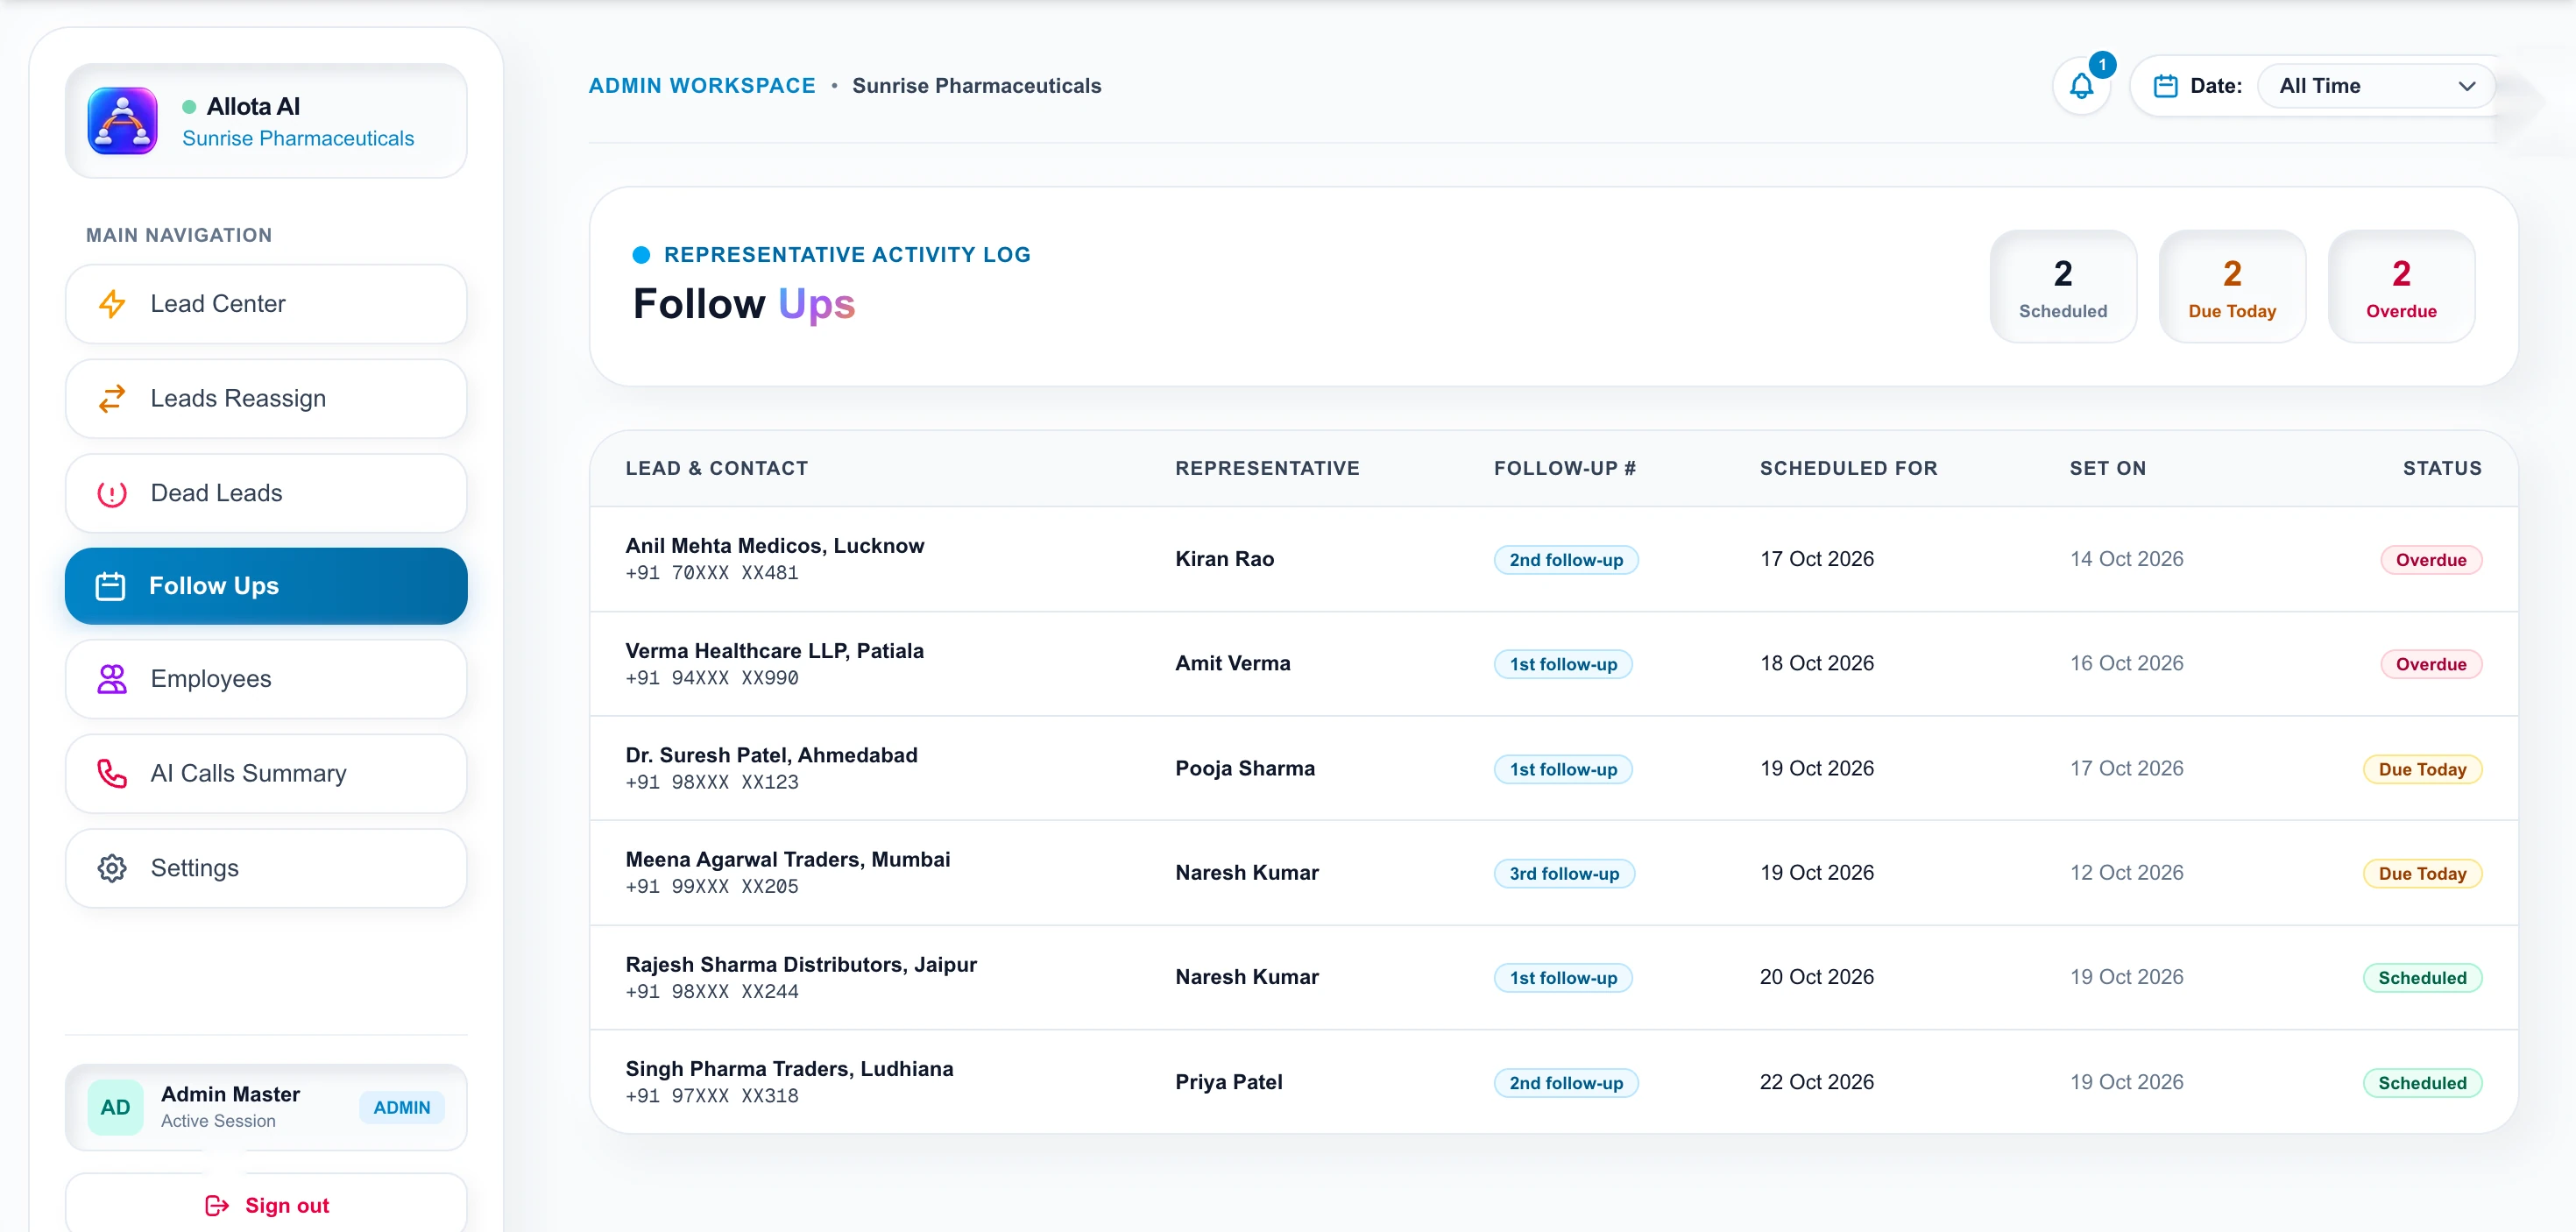This screenshot has width=2576, height=1232.
Task: Click the Follow Ups calendar icon
Action: click(x=110, y=586)
